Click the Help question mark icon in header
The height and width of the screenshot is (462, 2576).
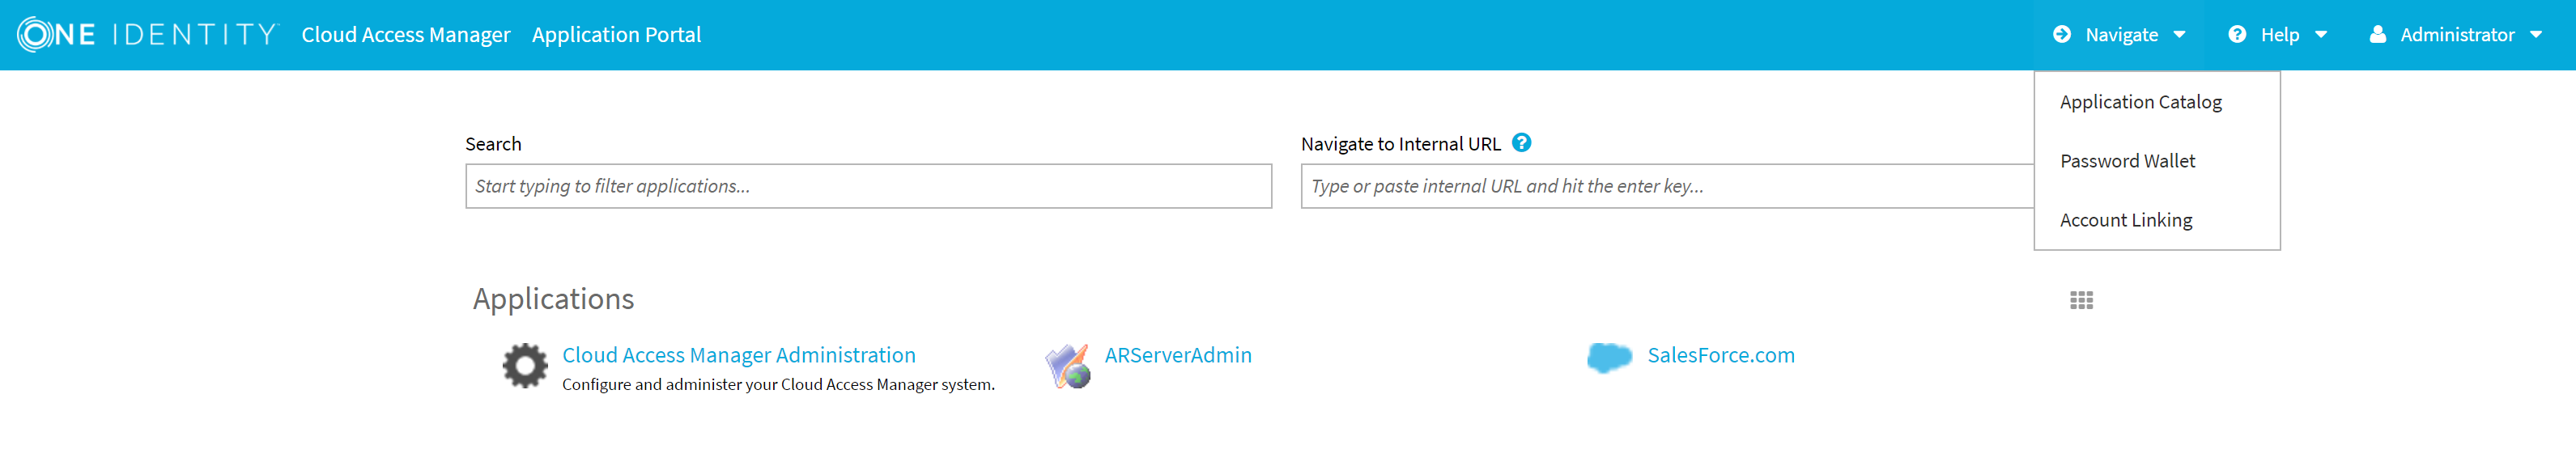click(2237, 34)
